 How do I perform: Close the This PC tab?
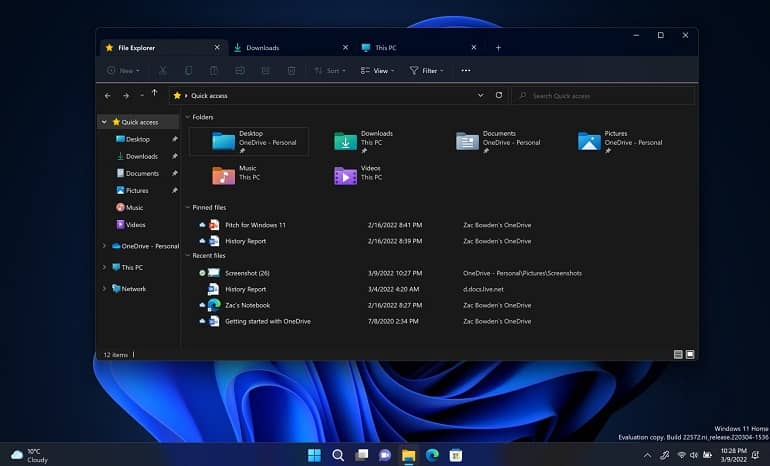473,48
